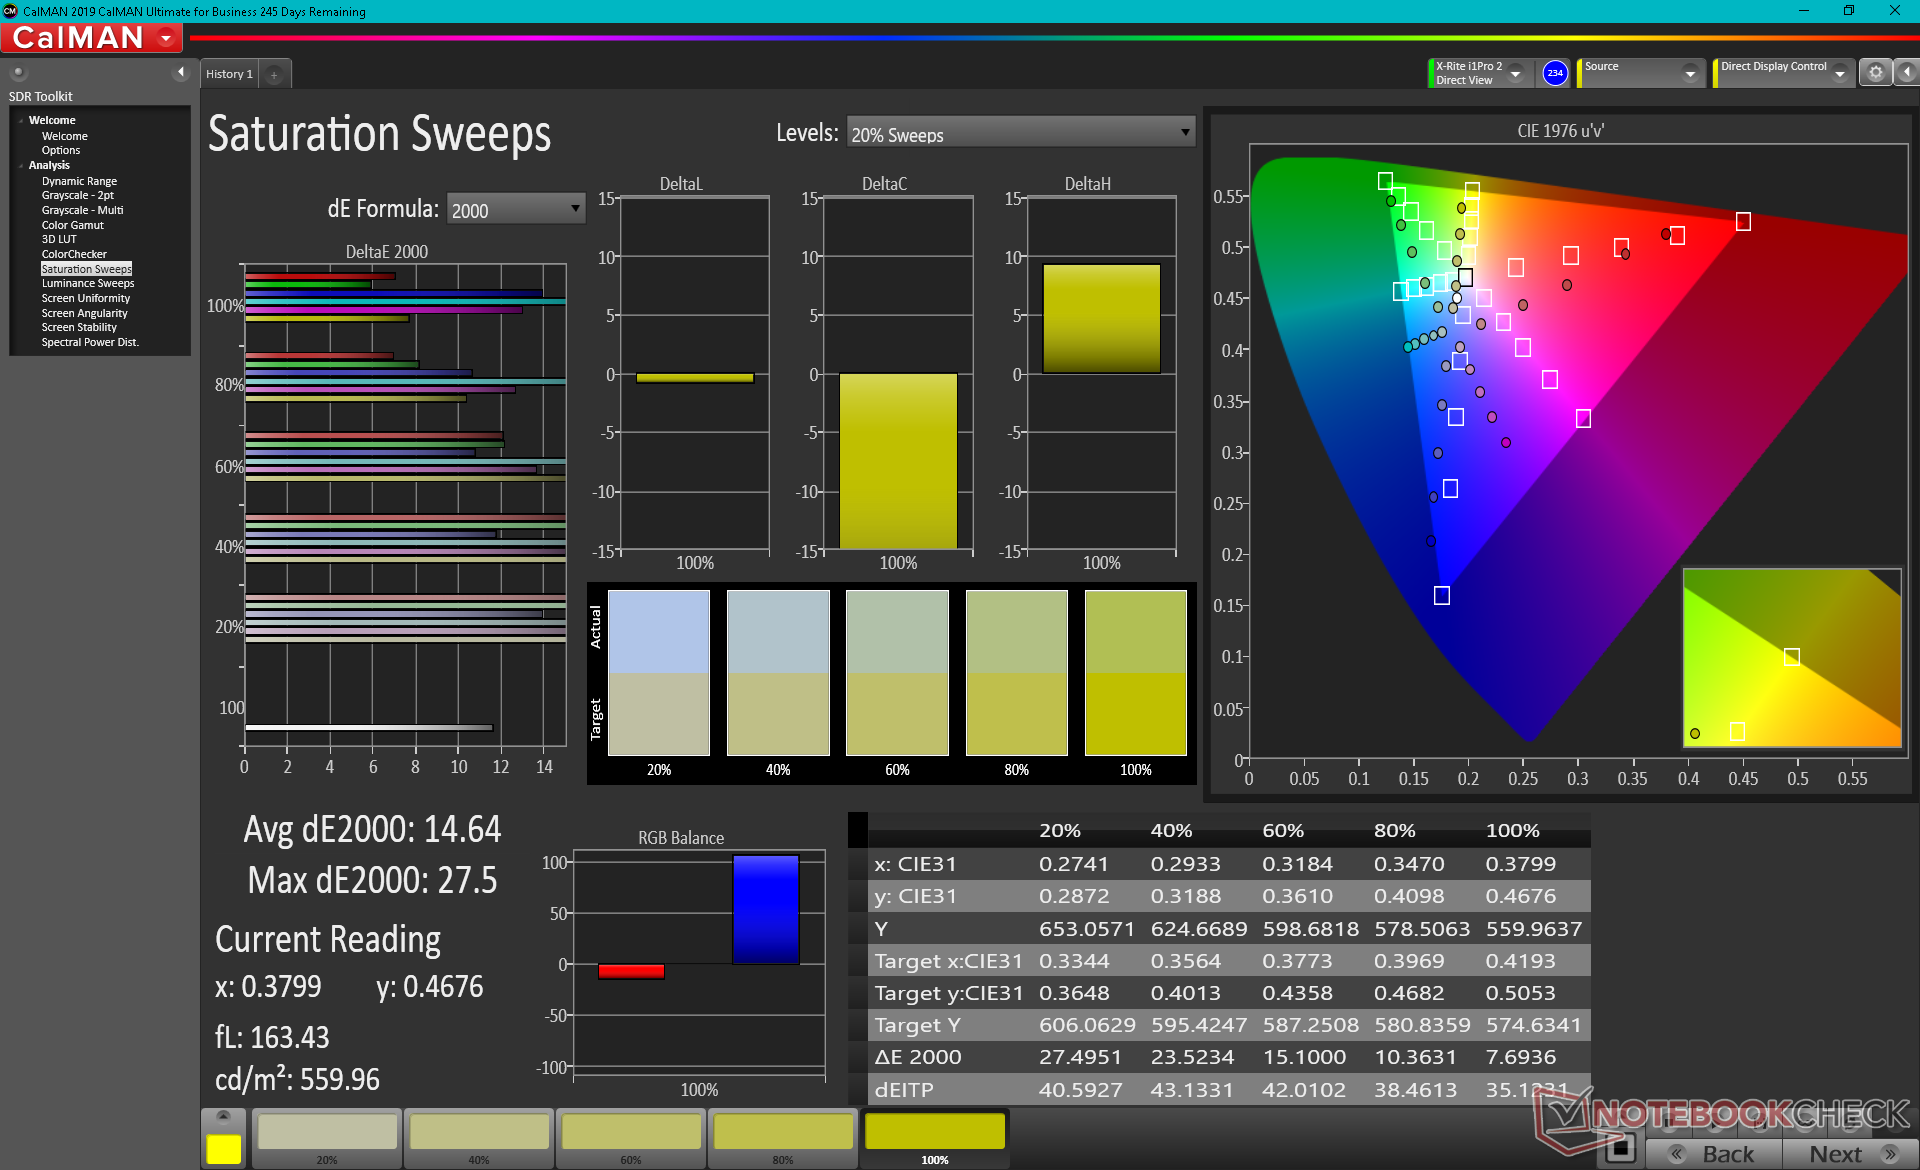Collapse the SDR Toolkit sidebar arrow
The image size is (1920, 1170).
[181, 72]
